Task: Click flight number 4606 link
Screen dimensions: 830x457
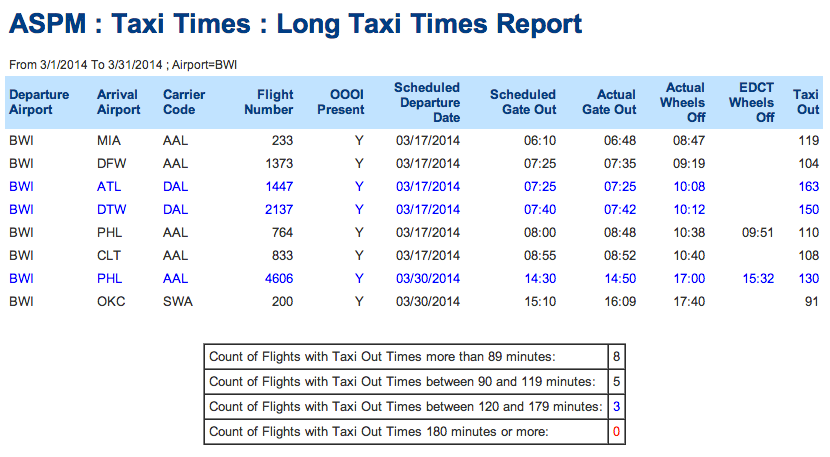Action: coord(278,279)
